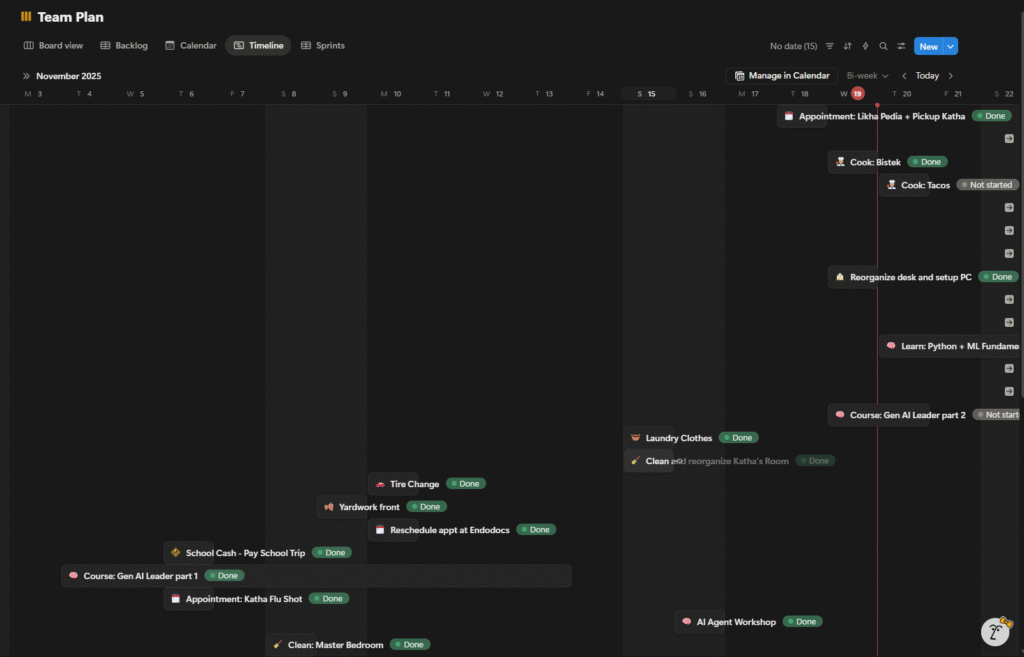Collapse the timeline sidebar with the double chevron

27,75
